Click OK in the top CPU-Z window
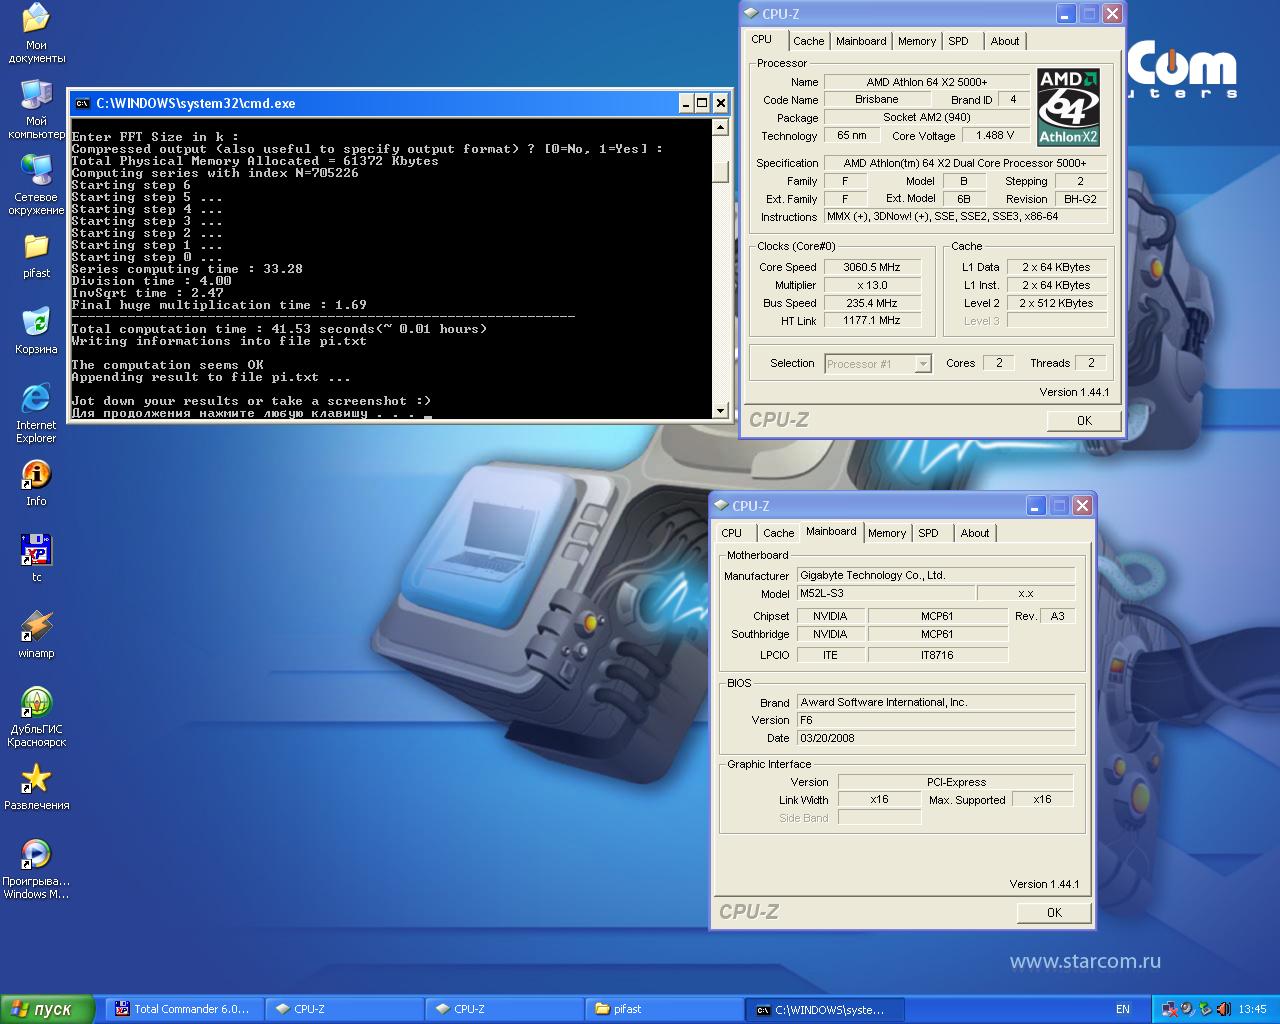Screen dimensions: 1280x1024 (x=1084, y=421)
